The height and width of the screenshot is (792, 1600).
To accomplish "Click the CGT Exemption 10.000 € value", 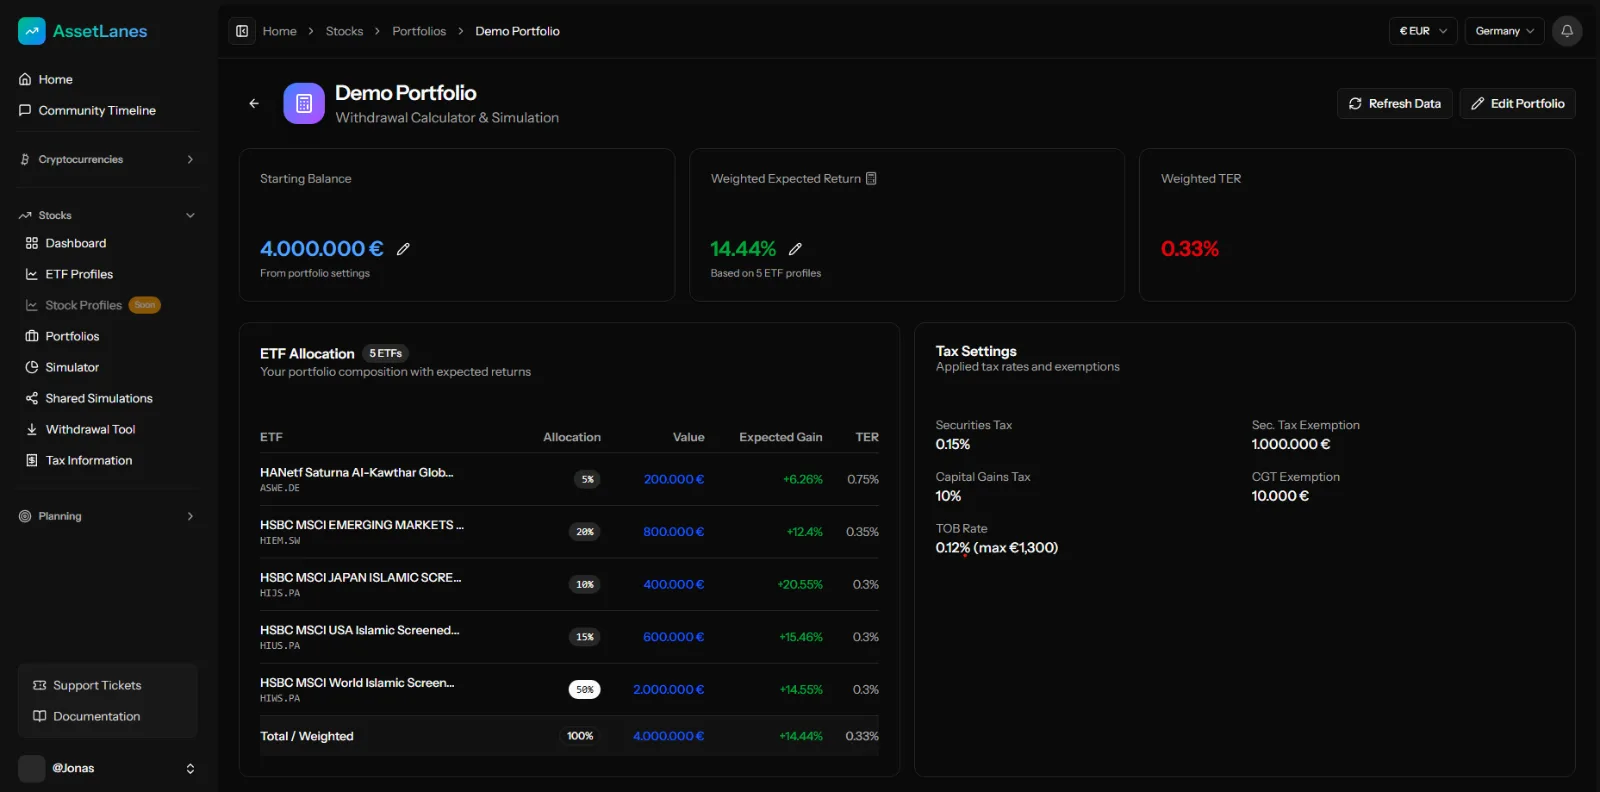I will pyautogui.click(x=1280, y=496).
